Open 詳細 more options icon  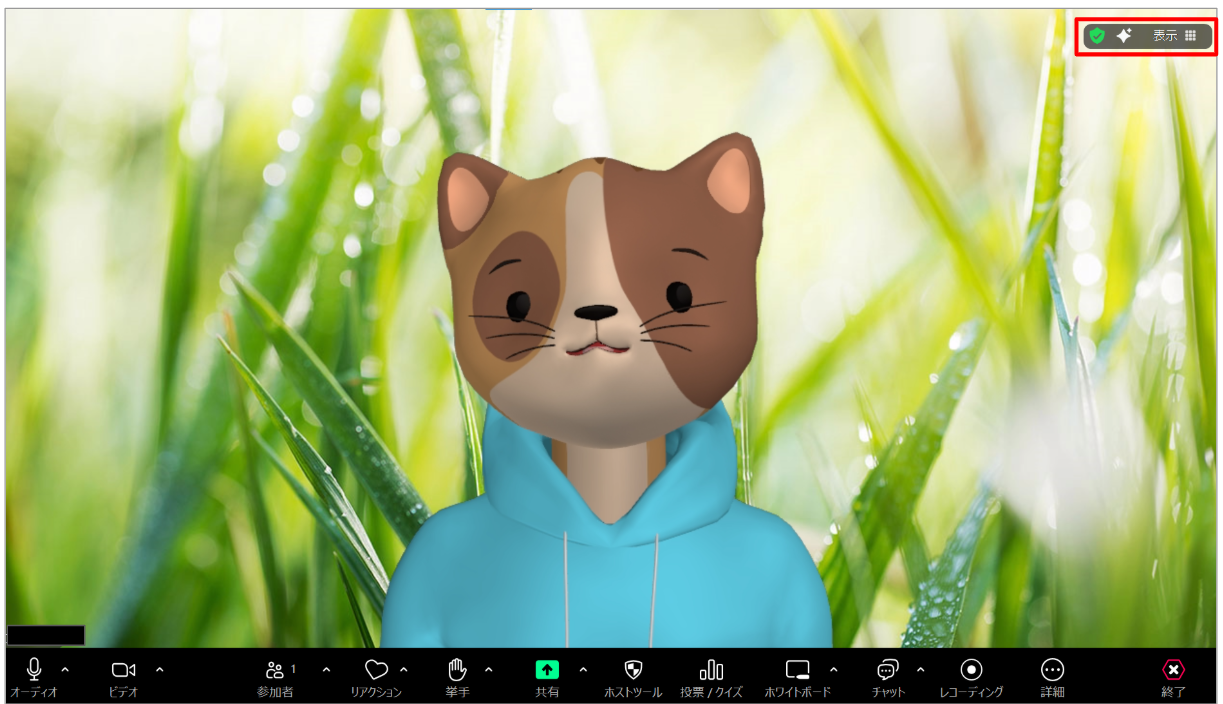1052,670
